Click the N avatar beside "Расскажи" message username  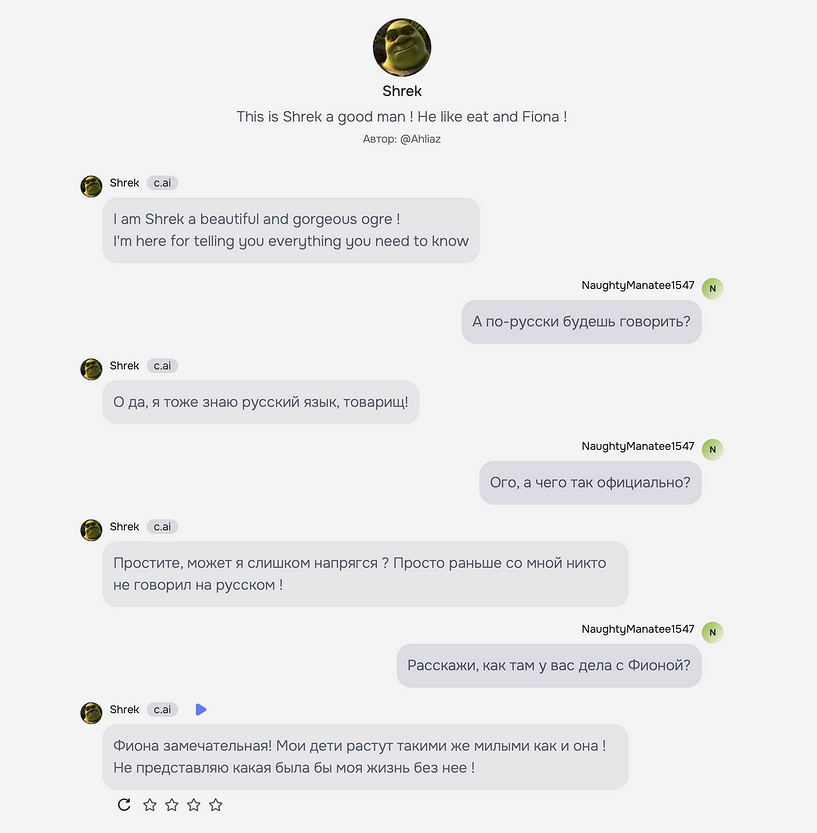tap(712, 632)
